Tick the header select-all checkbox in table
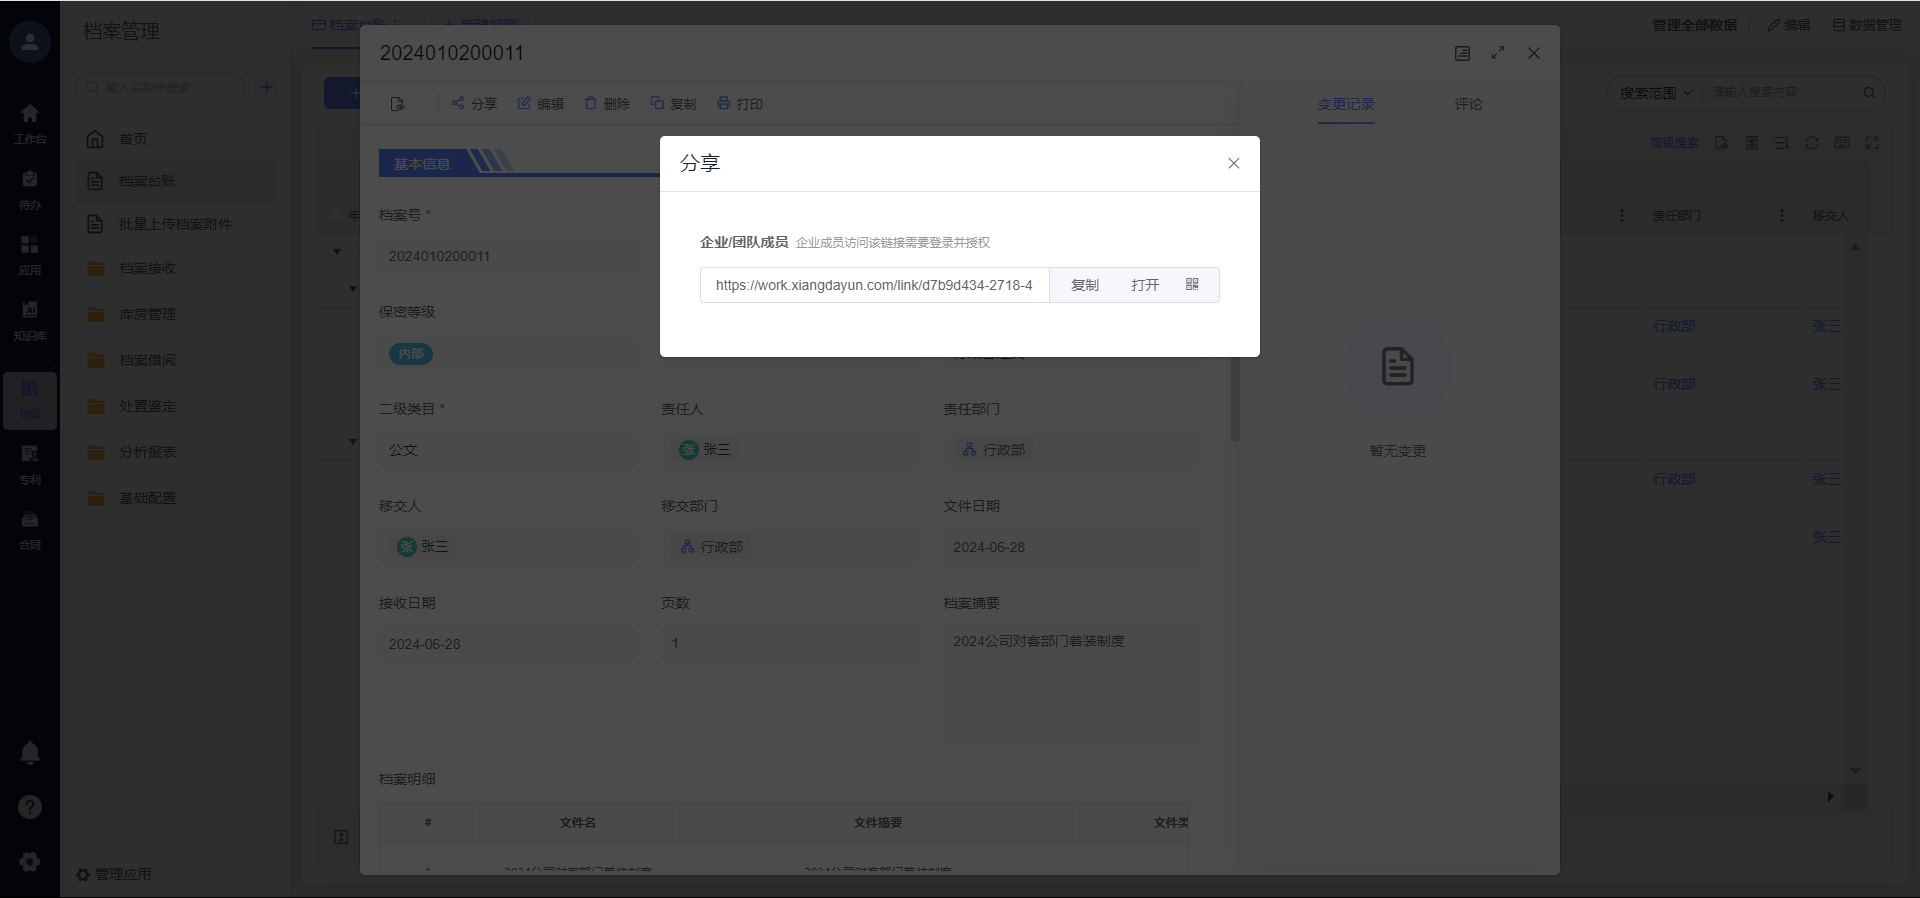Image resolution: width=1920 pixels, height=898 pixels. pyautogui.click(x=336, y=215)
